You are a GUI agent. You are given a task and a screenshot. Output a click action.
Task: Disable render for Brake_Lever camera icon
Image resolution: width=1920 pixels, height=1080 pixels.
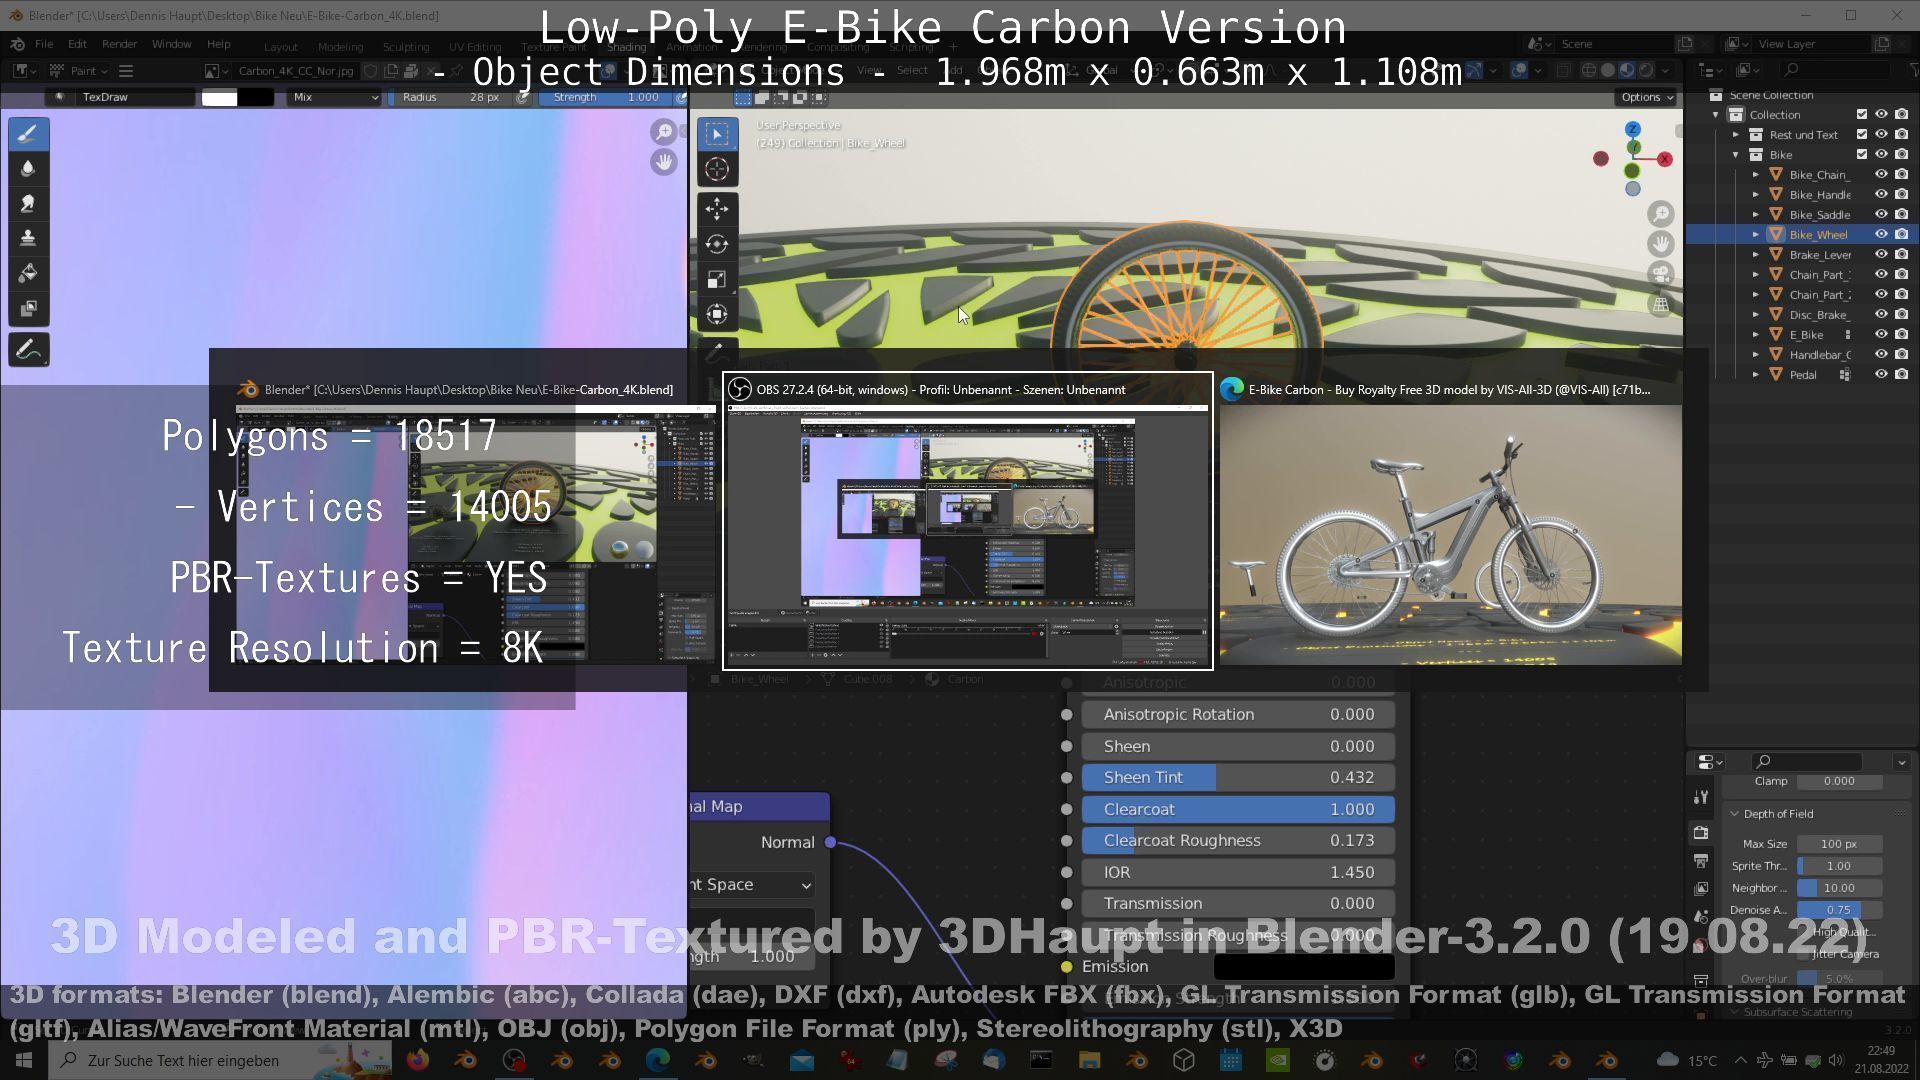point(1902,255)
